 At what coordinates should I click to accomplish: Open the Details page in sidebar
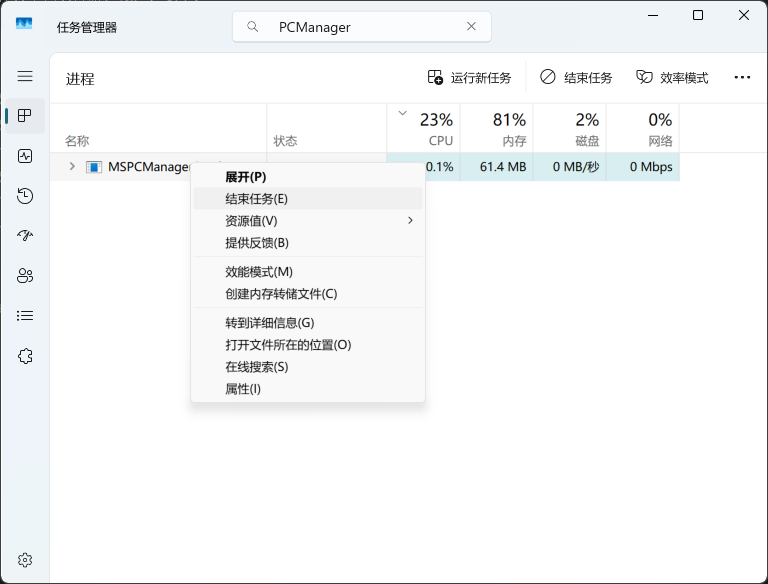[25, 316]
